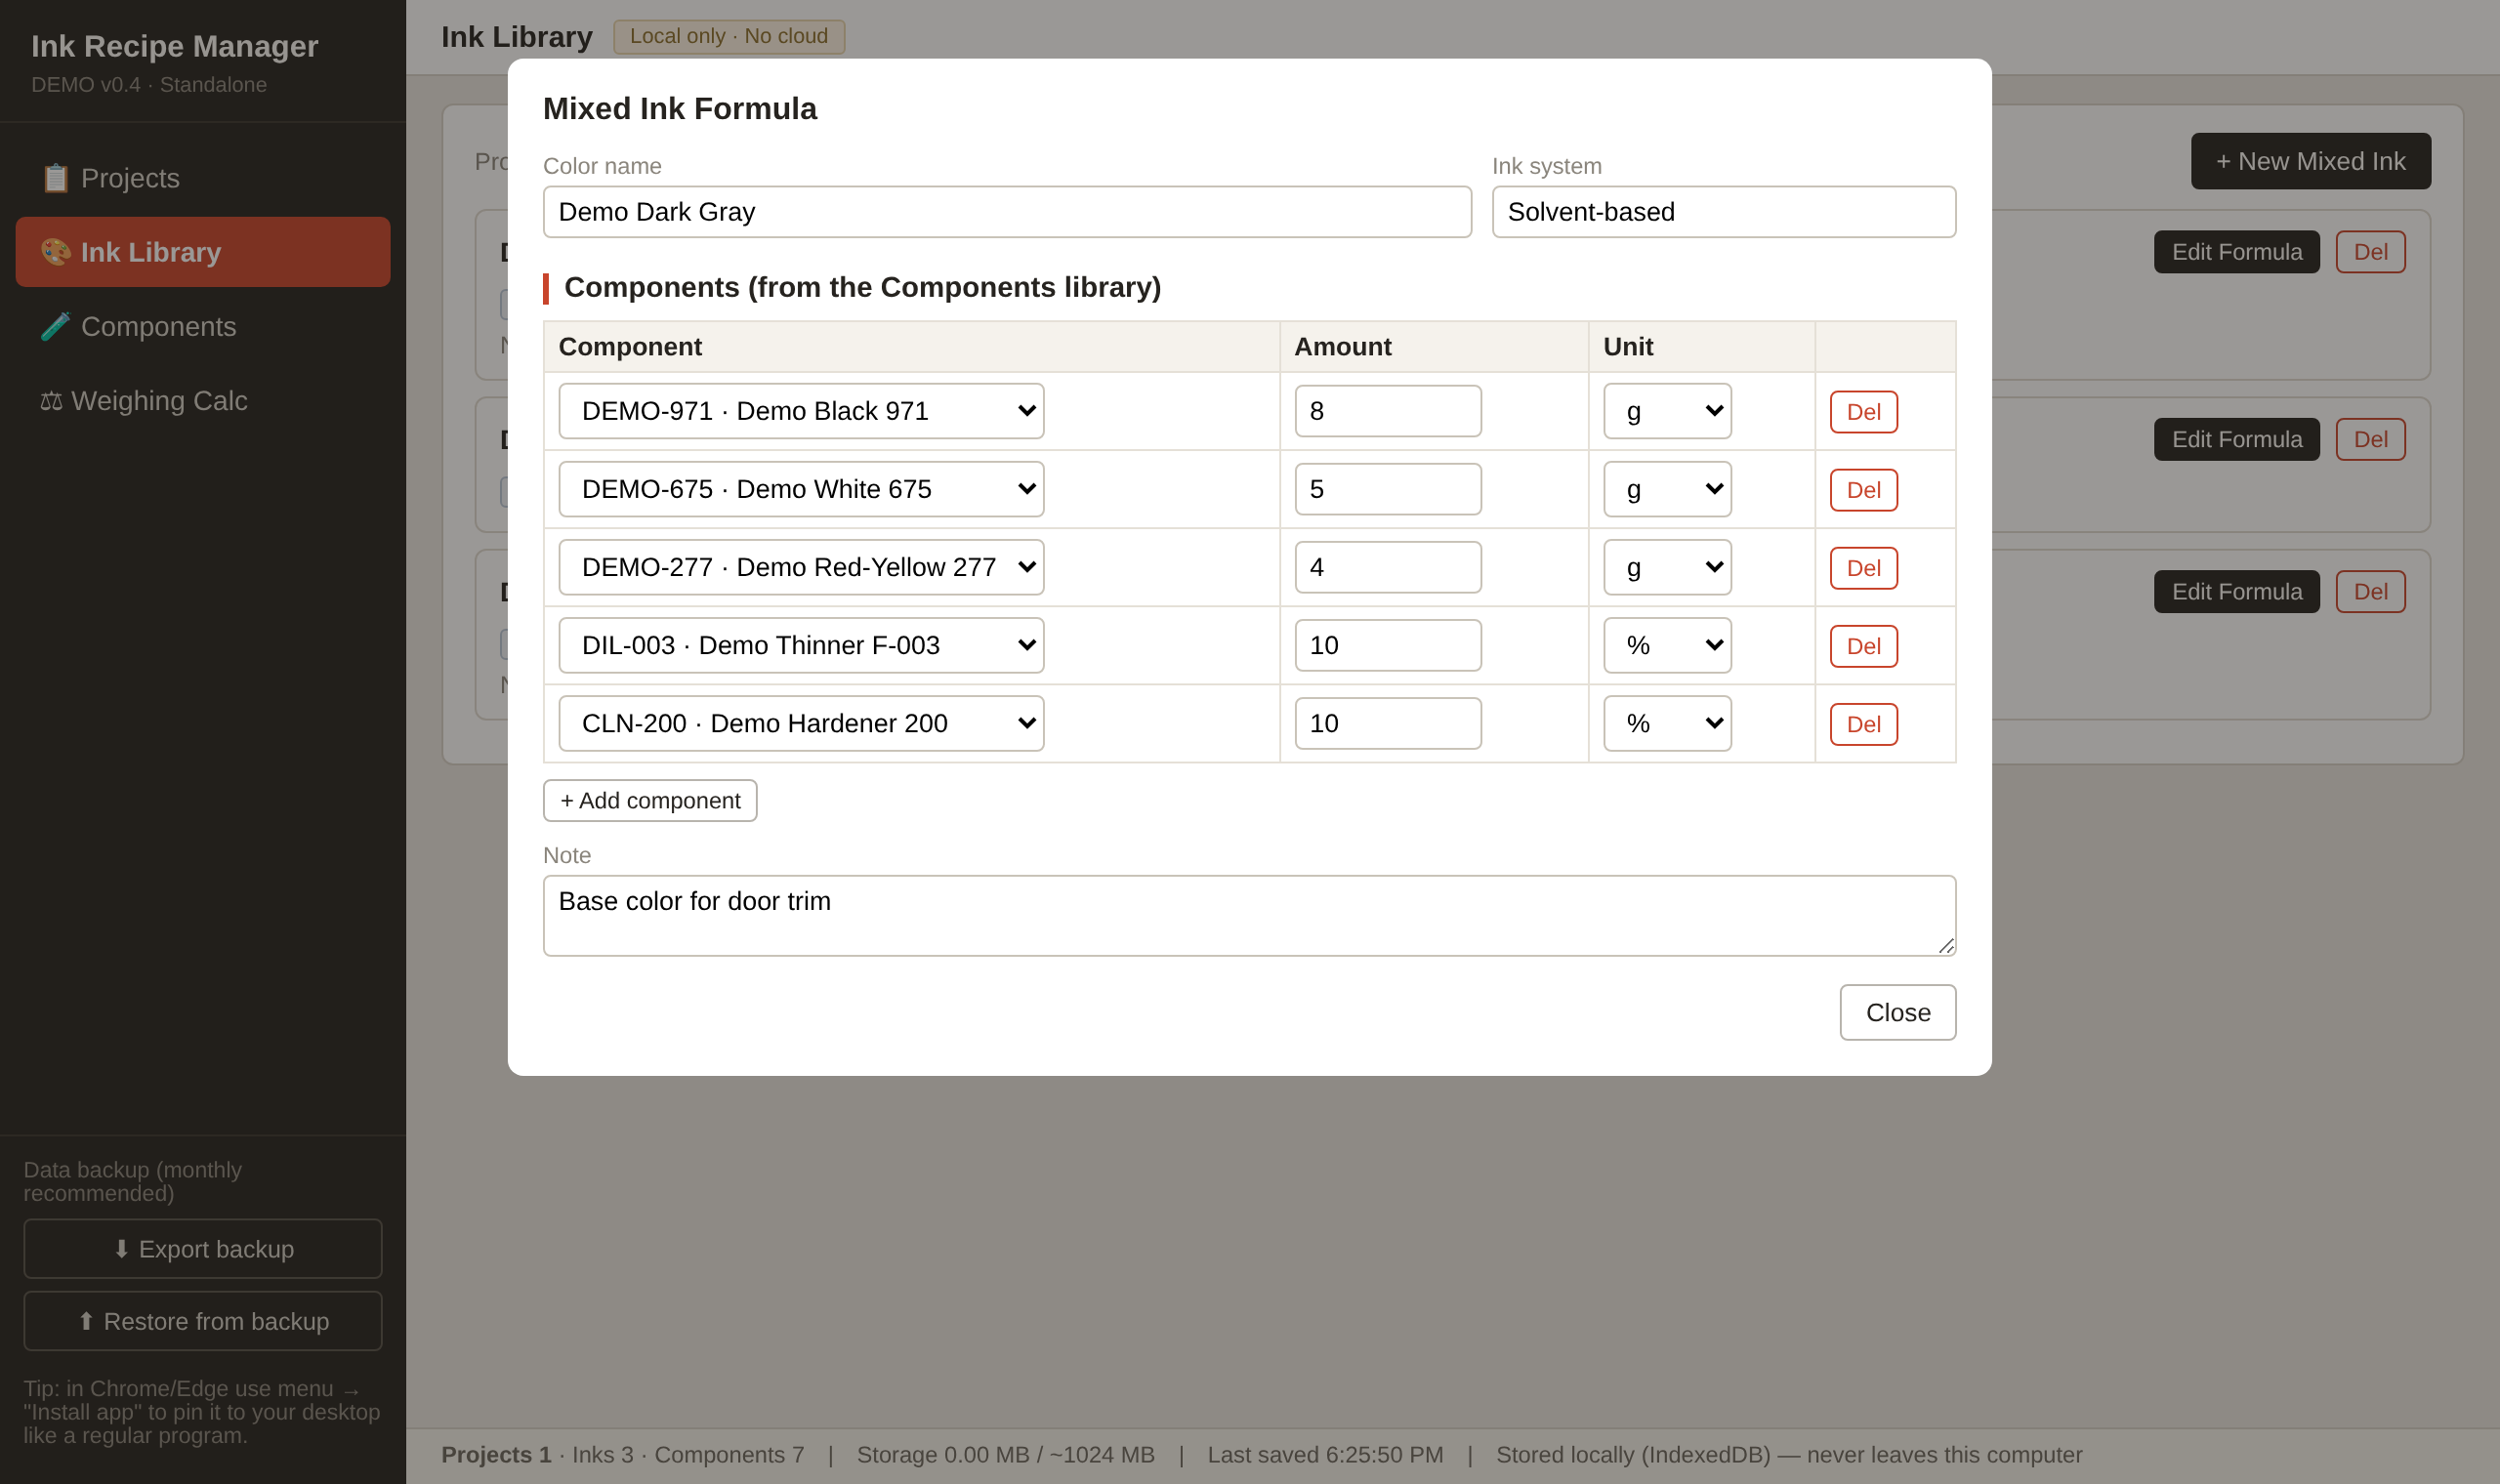Delete the Demo Hardener 200 row
This screenshot has width=2500, height=1484.
[1863, 724]
